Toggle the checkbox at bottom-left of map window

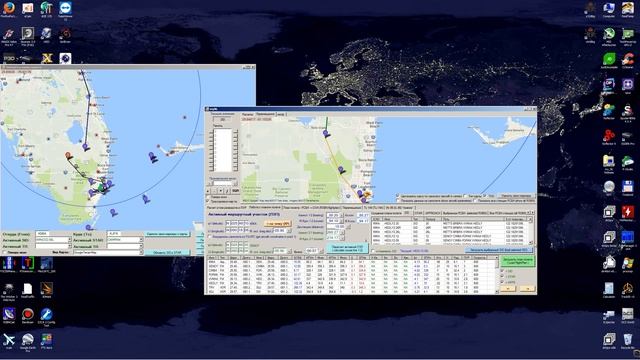(5, 252)
